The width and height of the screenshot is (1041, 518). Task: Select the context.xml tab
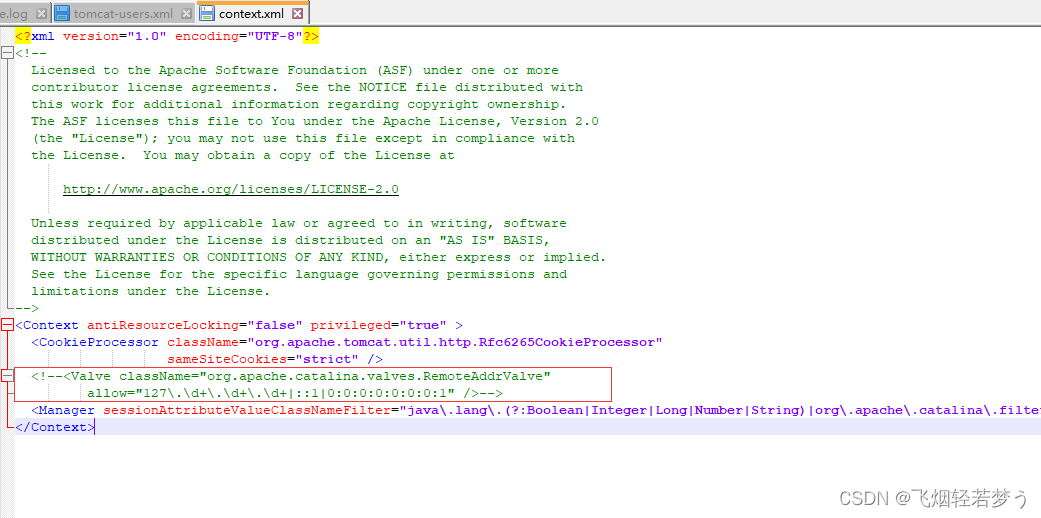point(253,13)
